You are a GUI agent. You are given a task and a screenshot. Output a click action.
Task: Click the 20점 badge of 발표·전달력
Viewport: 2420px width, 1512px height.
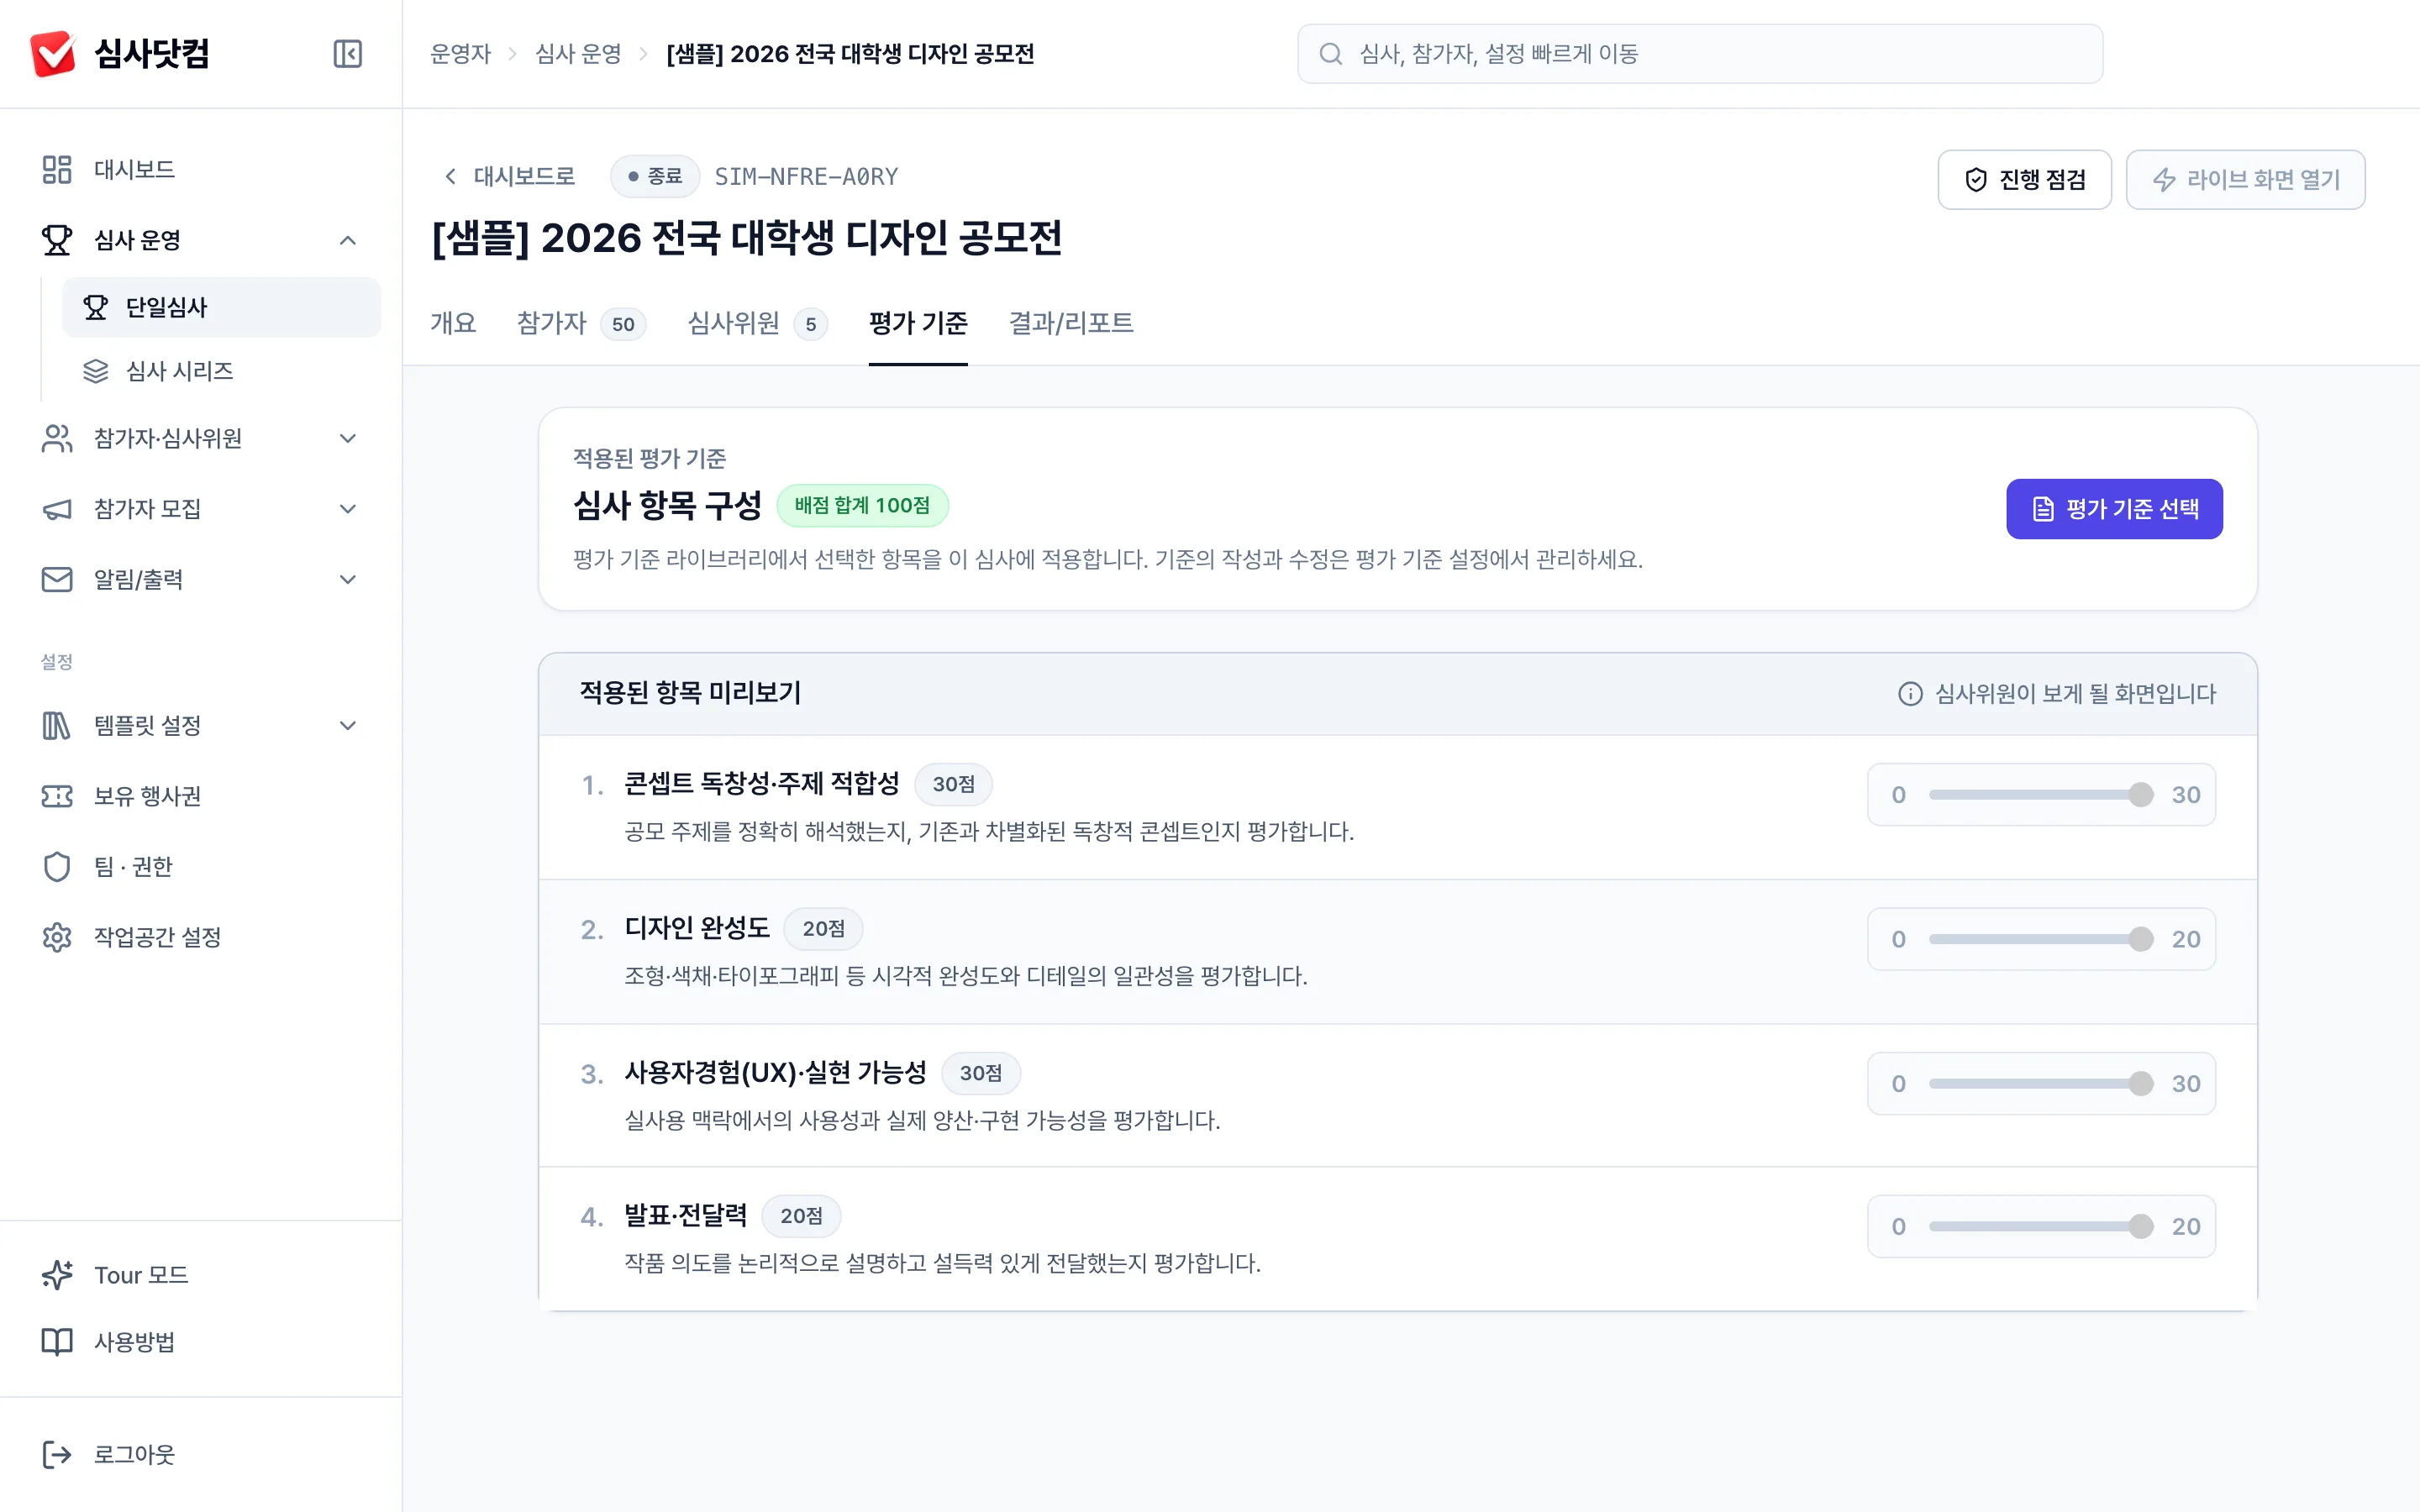click(x=801, y=1216)
